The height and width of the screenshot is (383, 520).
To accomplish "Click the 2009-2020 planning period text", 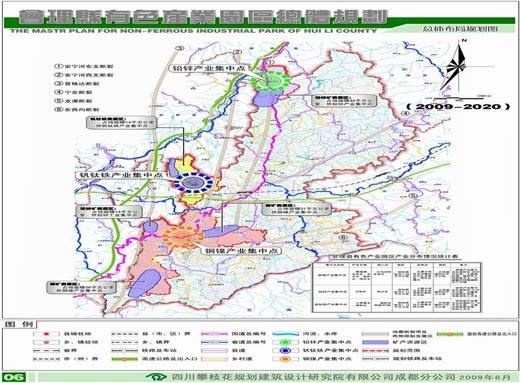I will [459, 106].
